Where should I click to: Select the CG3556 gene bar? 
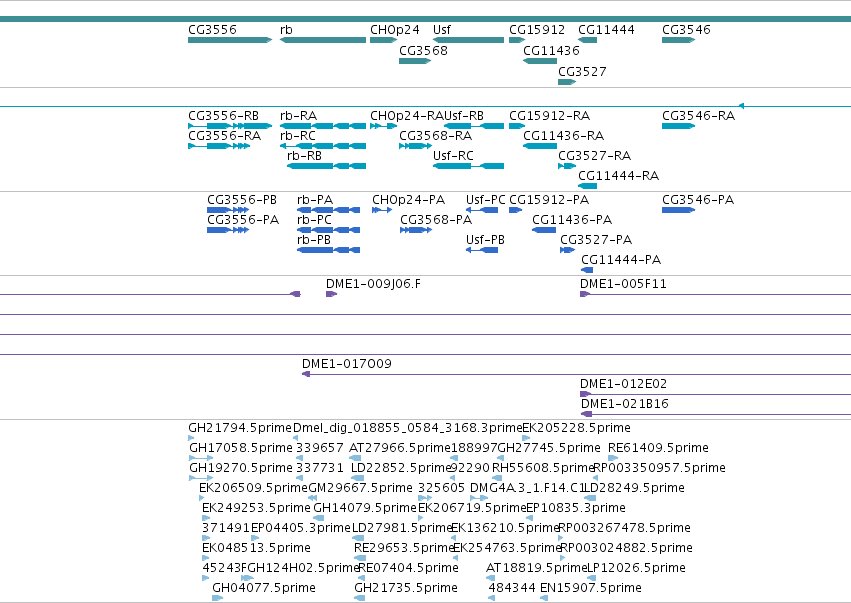tap(230, 40)
